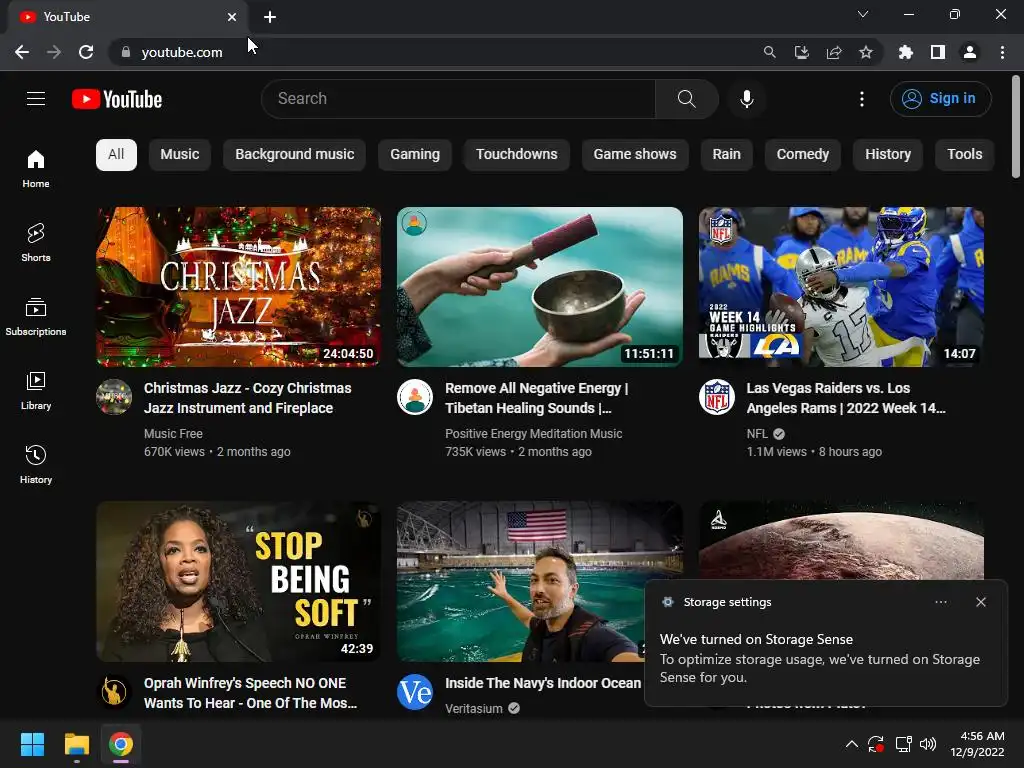Go to Home in sidebar

coord(36,168)
